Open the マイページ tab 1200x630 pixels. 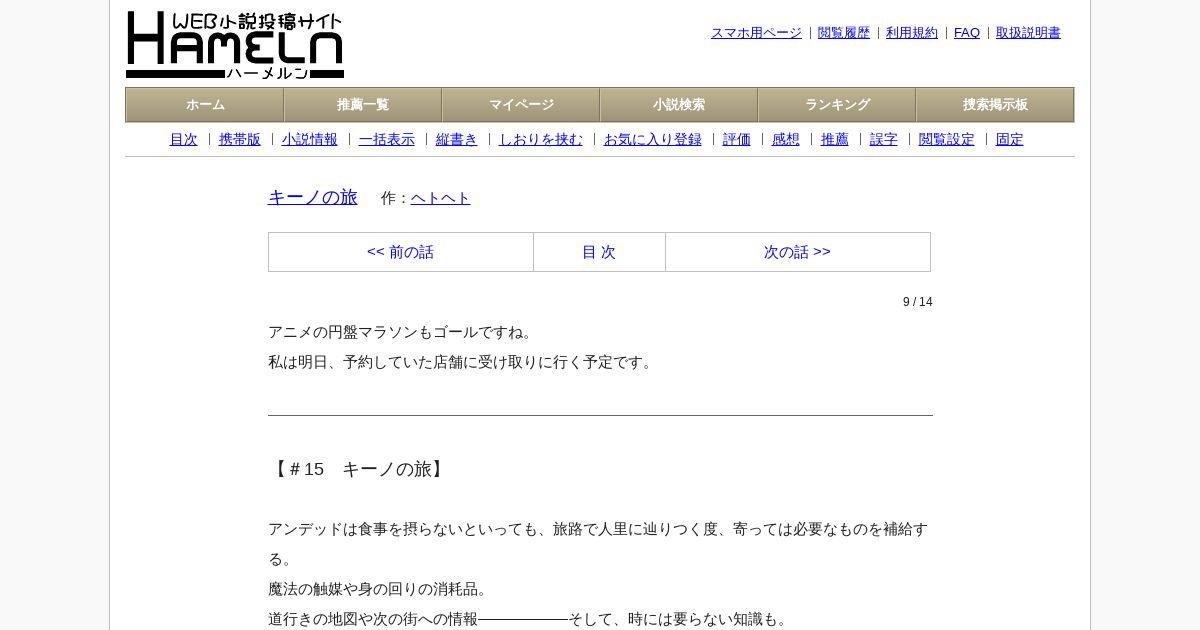tap(521, 105)
